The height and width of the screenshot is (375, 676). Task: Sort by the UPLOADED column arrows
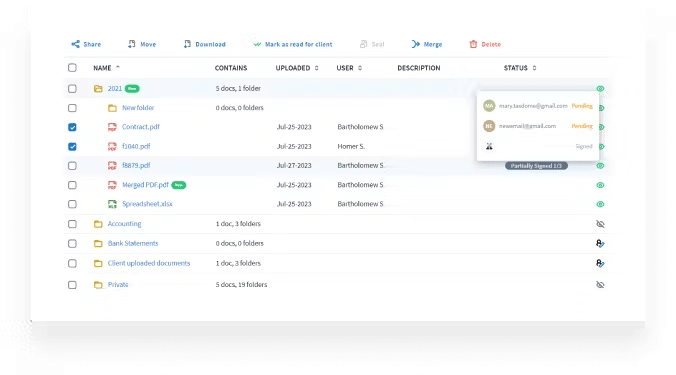316,68
